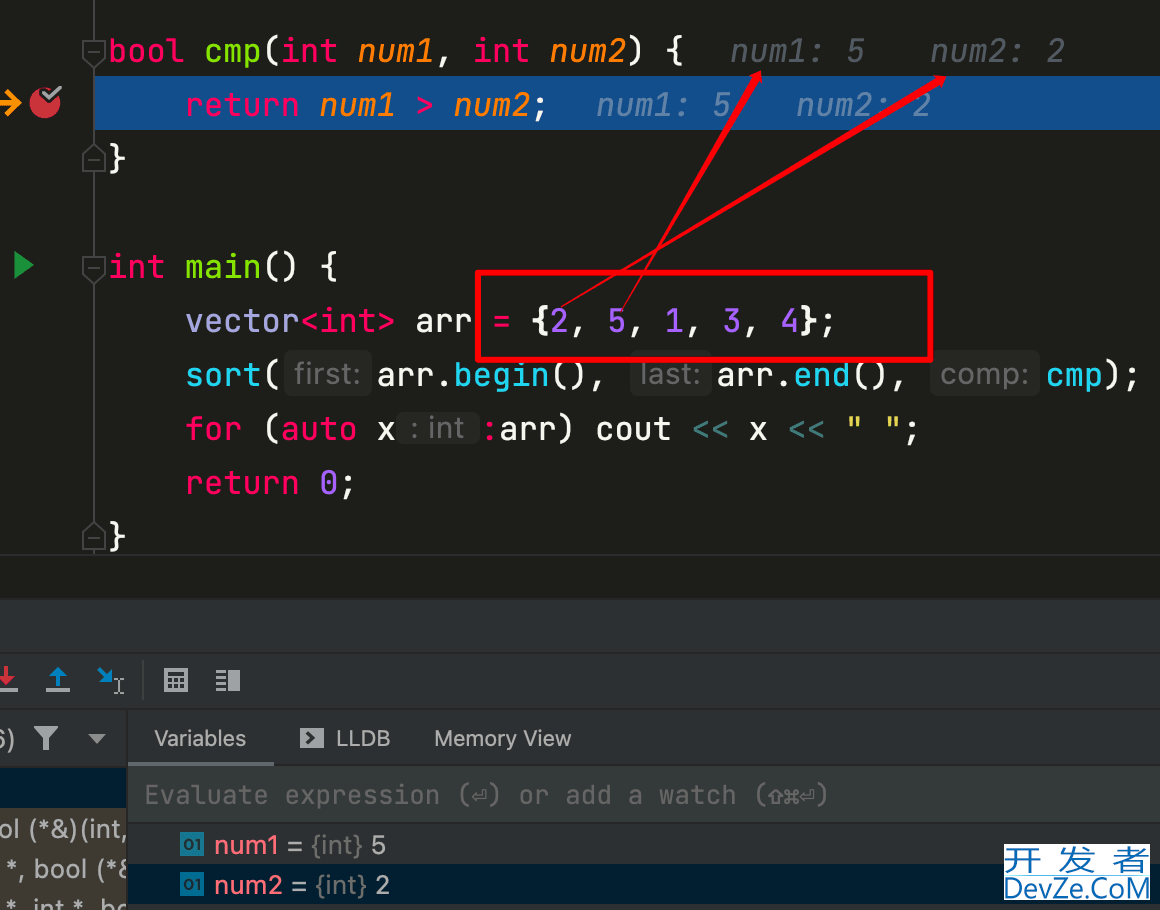Click arr.begin() in the sort call
Screen dimensions: 1160x910
click(x=482, y=375)
